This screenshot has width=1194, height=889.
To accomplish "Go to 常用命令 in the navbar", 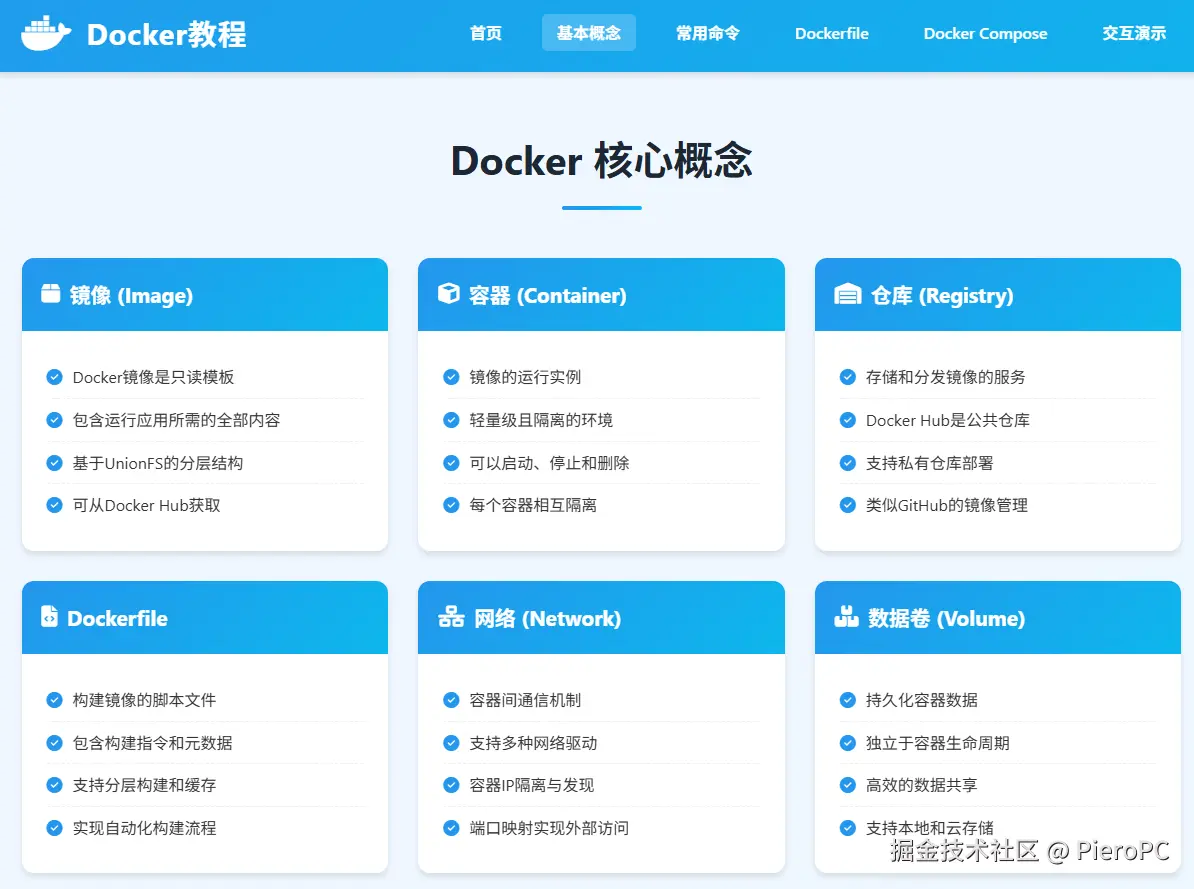I will pos(707,34).
